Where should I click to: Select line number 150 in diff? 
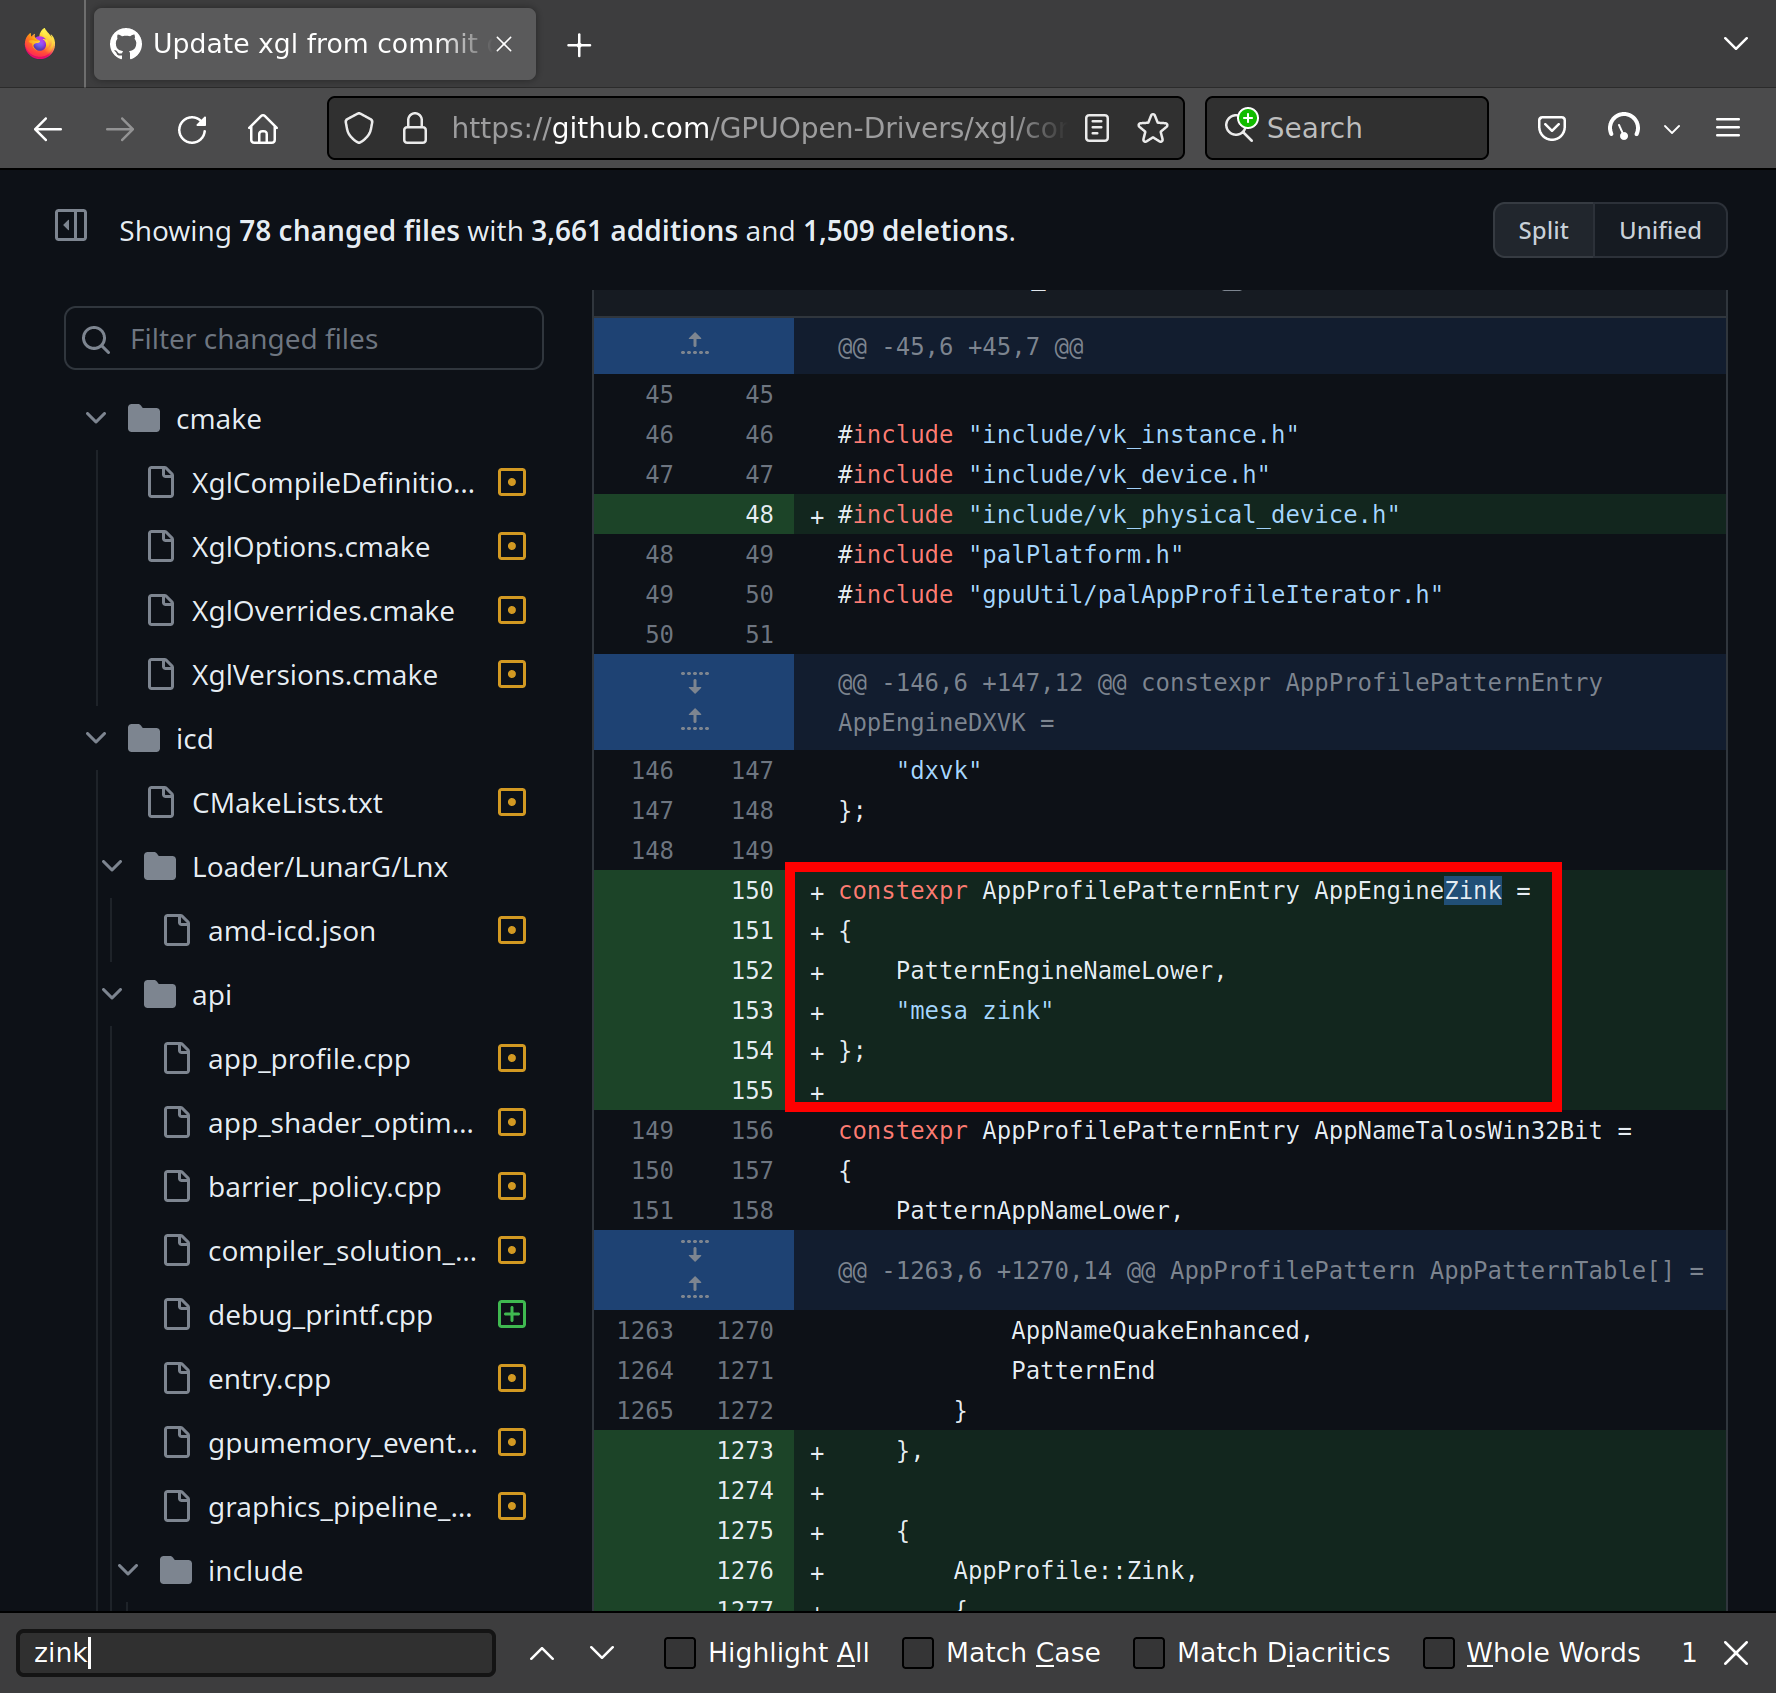click(752, 890)
